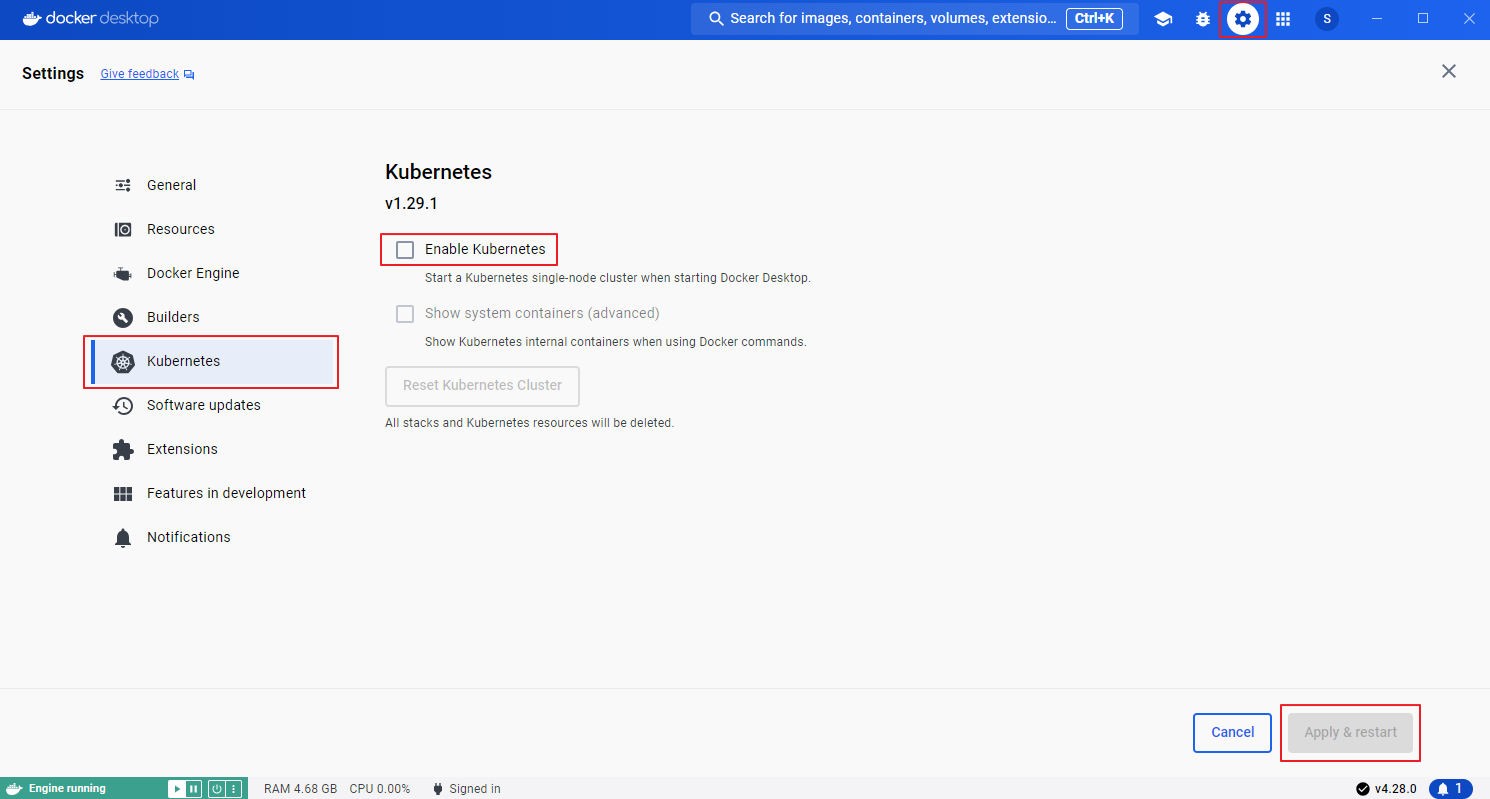Open General settings section
Viewport: 1490px width, 799px height.
(212, 185)
